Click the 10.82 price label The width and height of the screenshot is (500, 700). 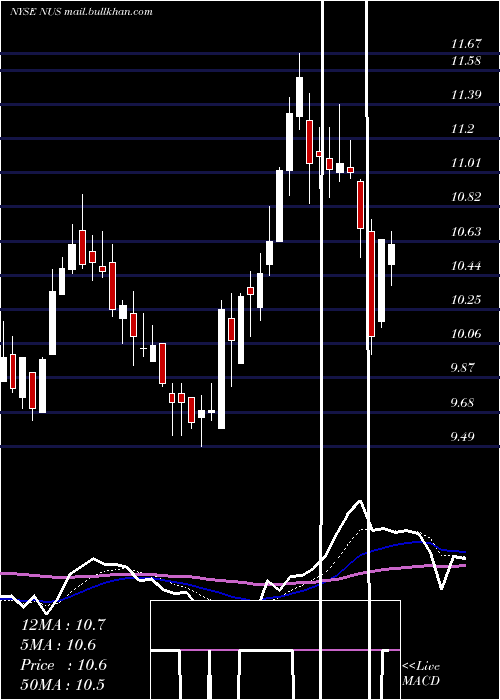coord(466,196)
